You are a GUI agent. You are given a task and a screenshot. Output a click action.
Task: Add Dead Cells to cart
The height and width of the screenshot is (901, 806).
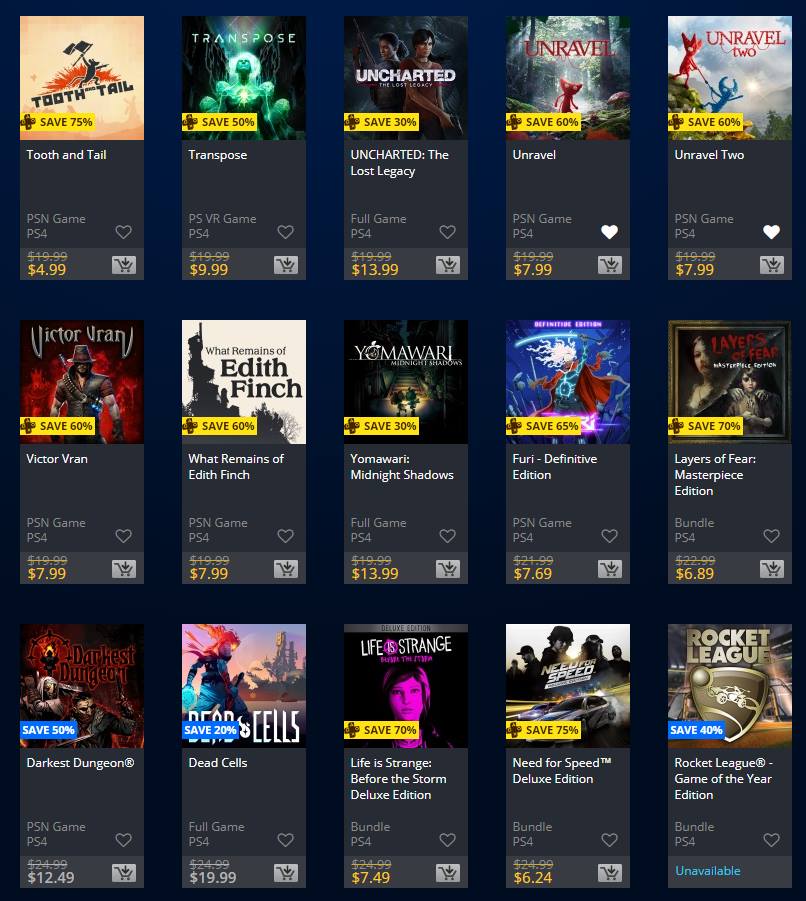286,873
